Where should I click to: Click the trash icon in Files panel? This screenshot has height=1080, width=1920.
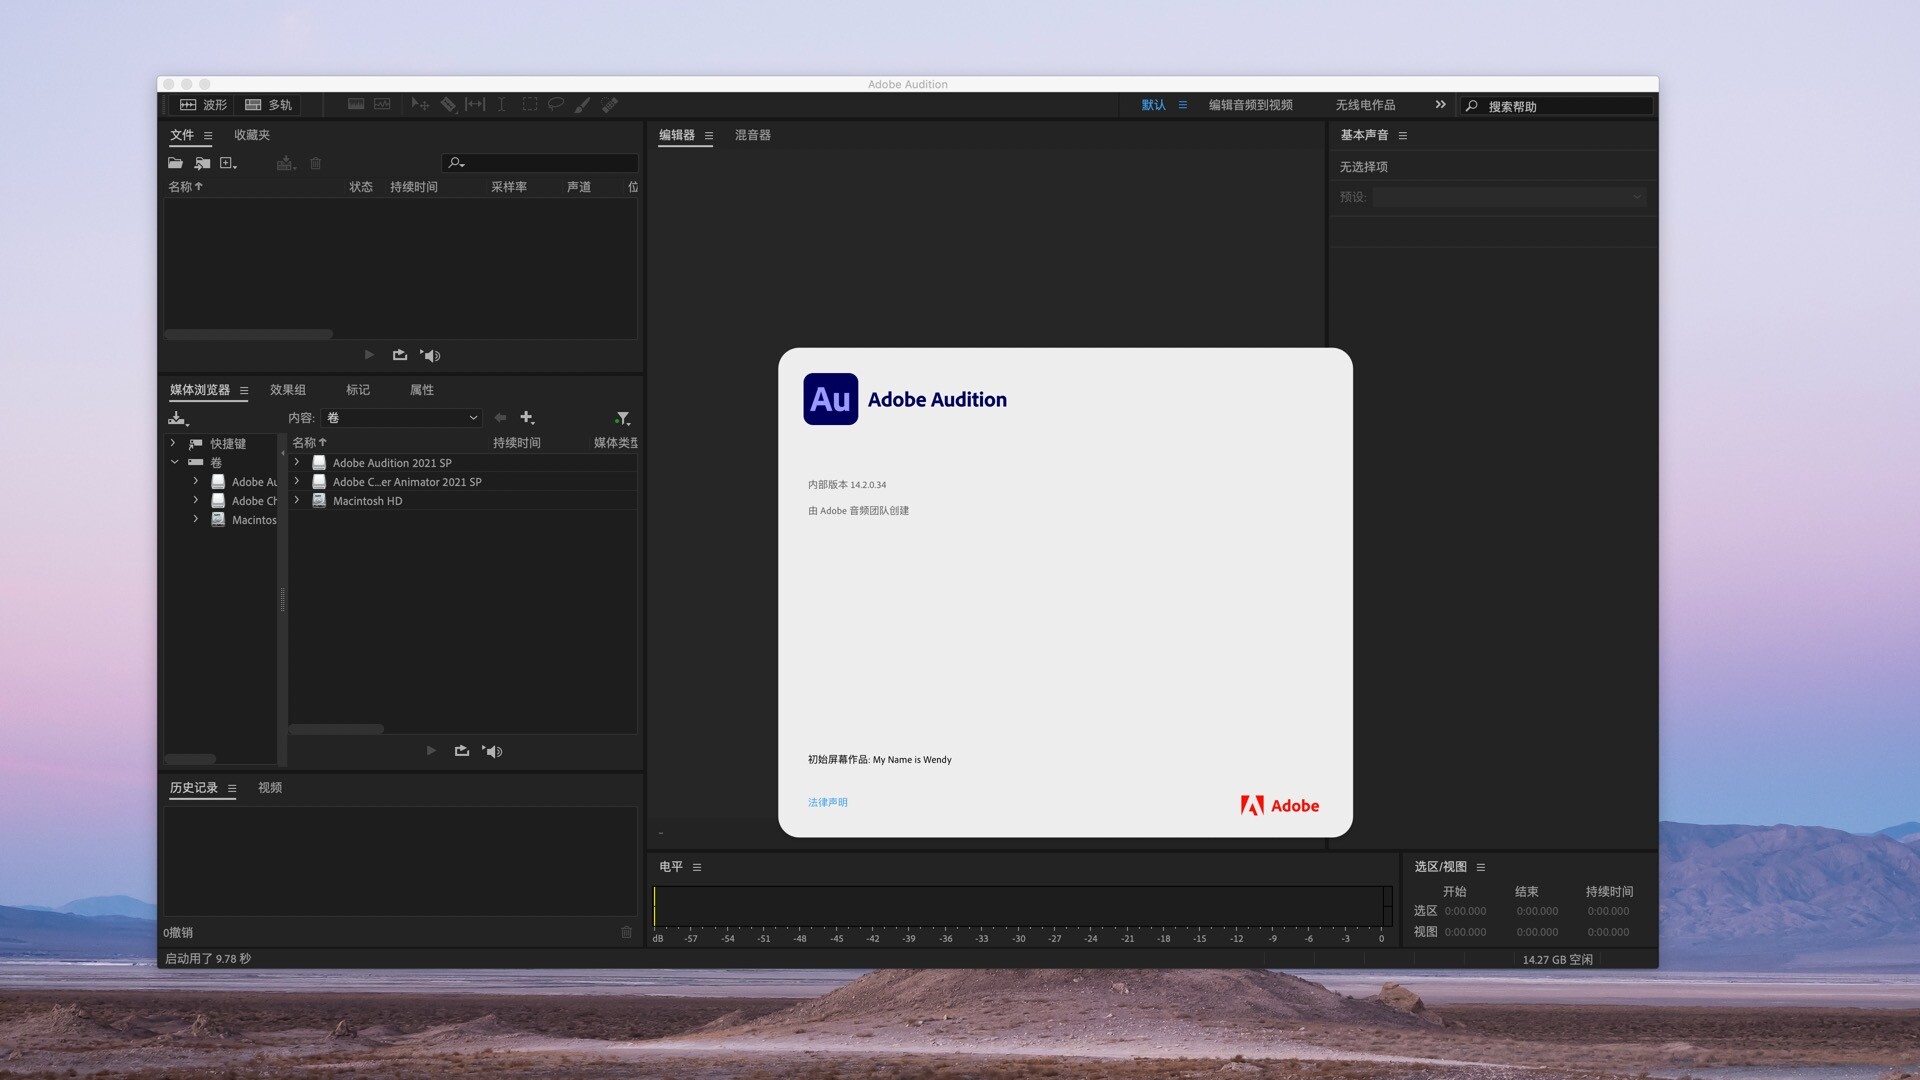tap(315, 163)
